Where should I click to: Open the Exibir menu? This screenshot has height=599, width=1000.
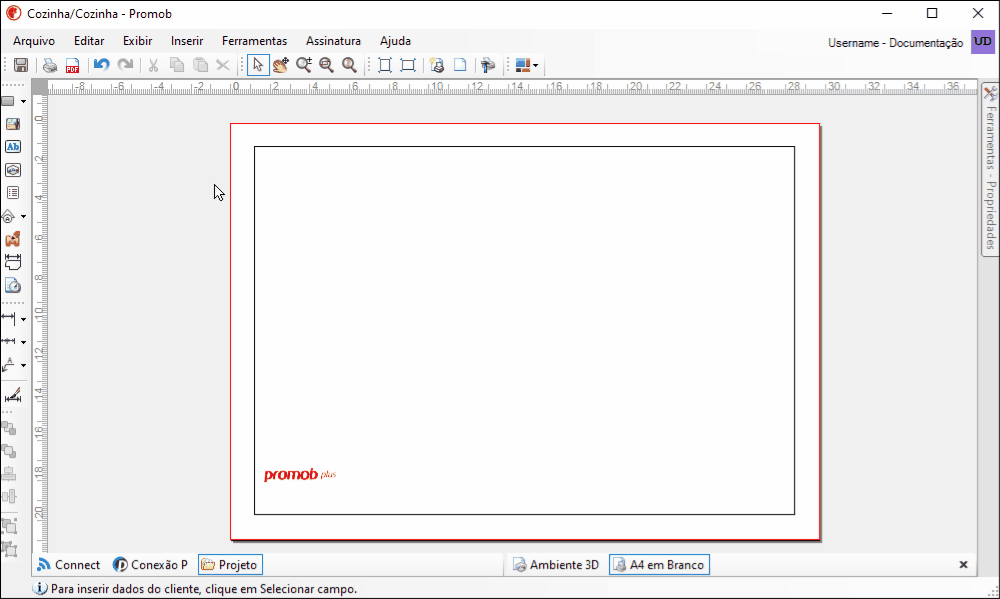point(137,41)
